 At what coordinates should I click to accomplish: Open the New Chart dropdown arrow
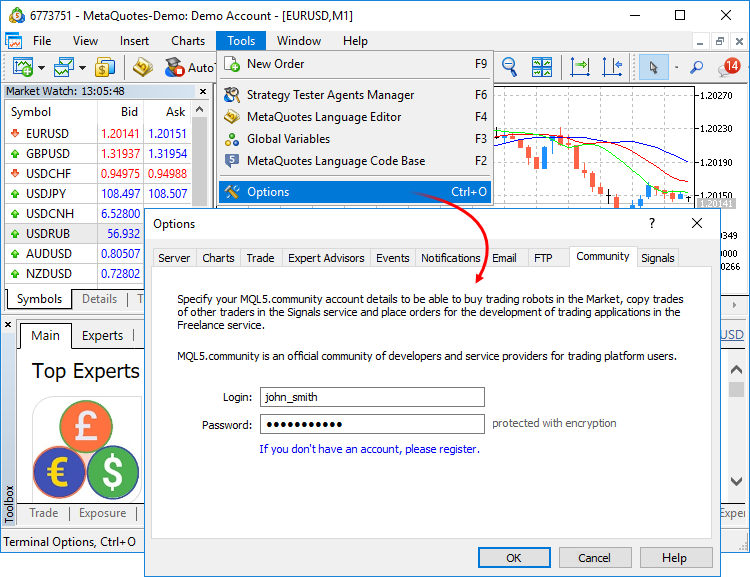click(42, 67)
